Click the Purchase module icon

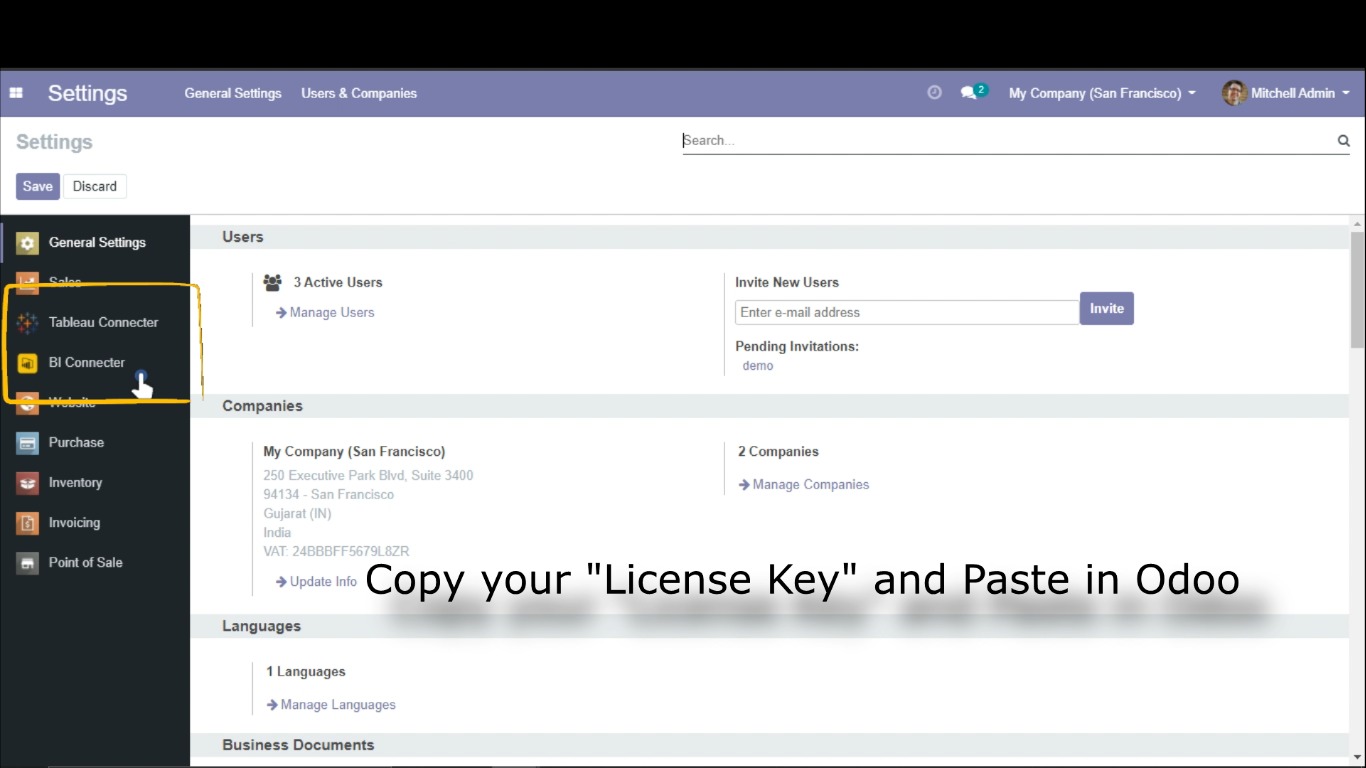tap(28, 443)
